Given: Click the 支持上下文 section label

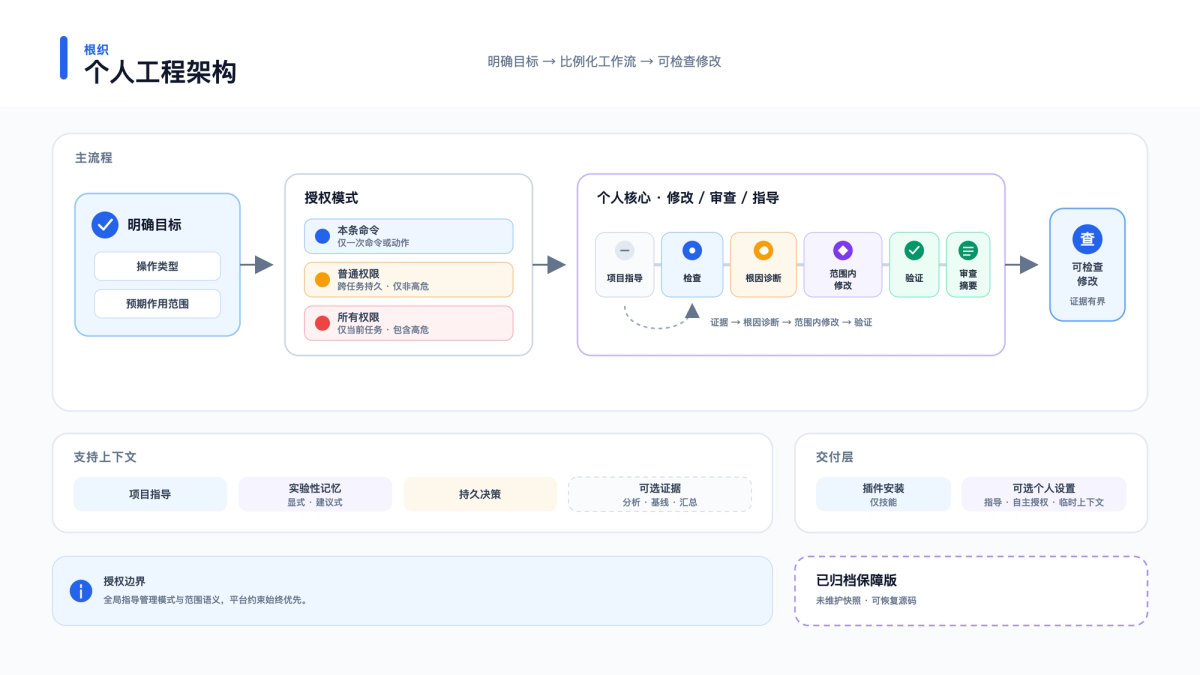Looking at the screenshot, I should 105,456.
